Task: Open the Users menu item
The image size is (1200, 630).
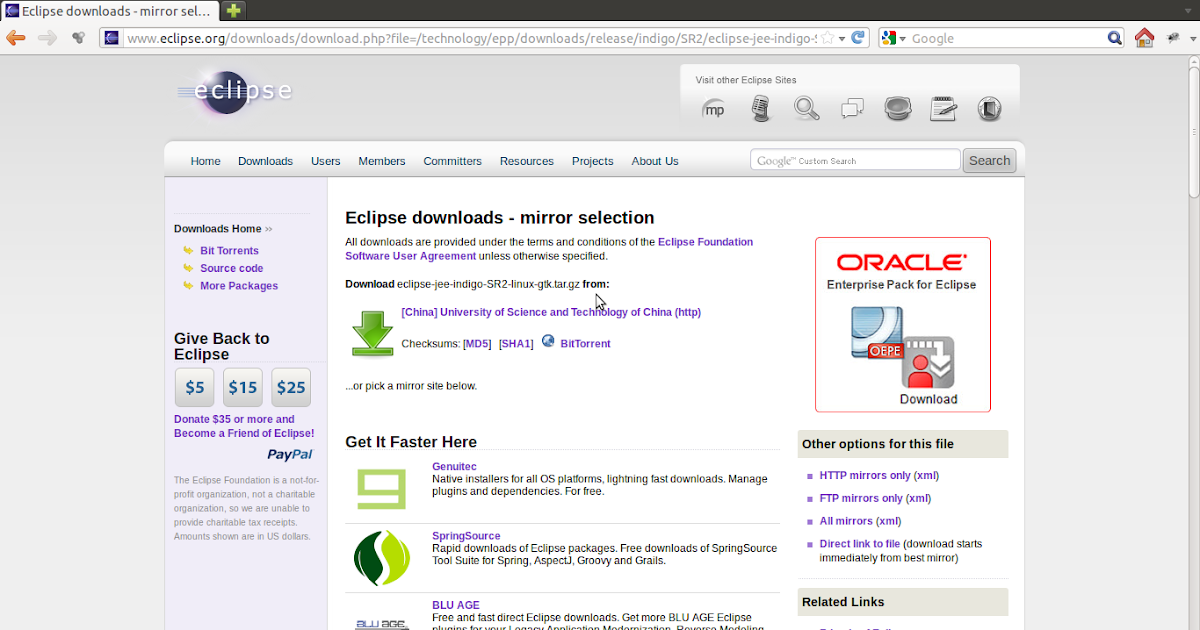Action: coord(326,161)
